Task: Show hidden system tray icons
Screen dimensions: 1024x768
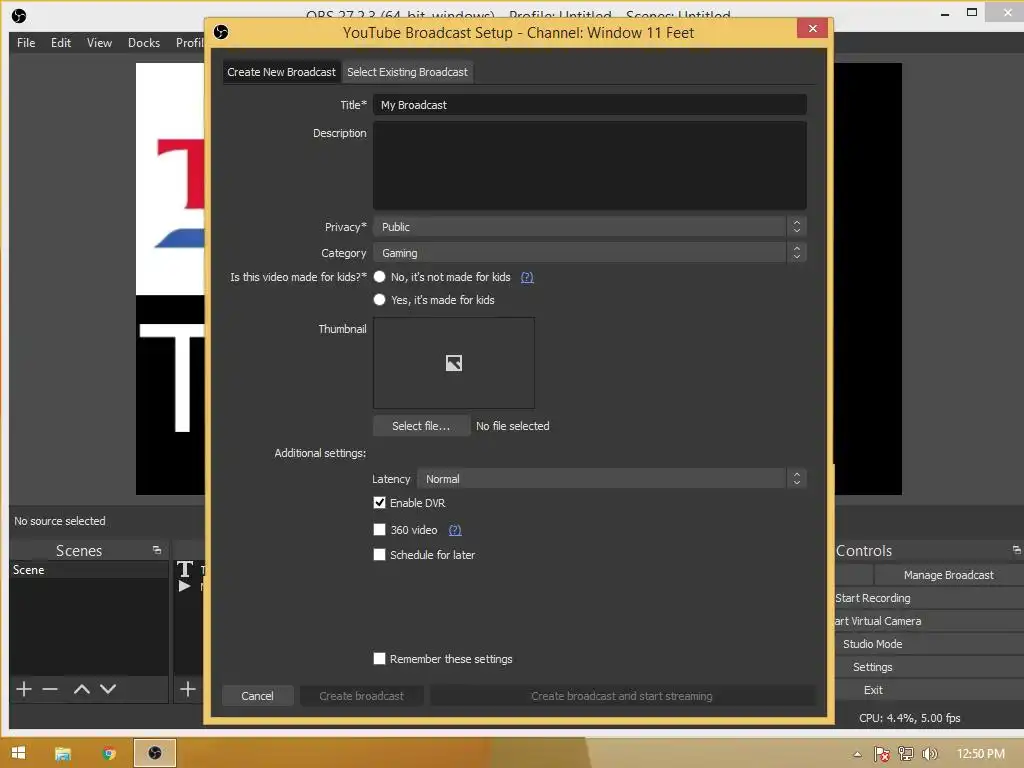Action: click(x=857, y=754)
